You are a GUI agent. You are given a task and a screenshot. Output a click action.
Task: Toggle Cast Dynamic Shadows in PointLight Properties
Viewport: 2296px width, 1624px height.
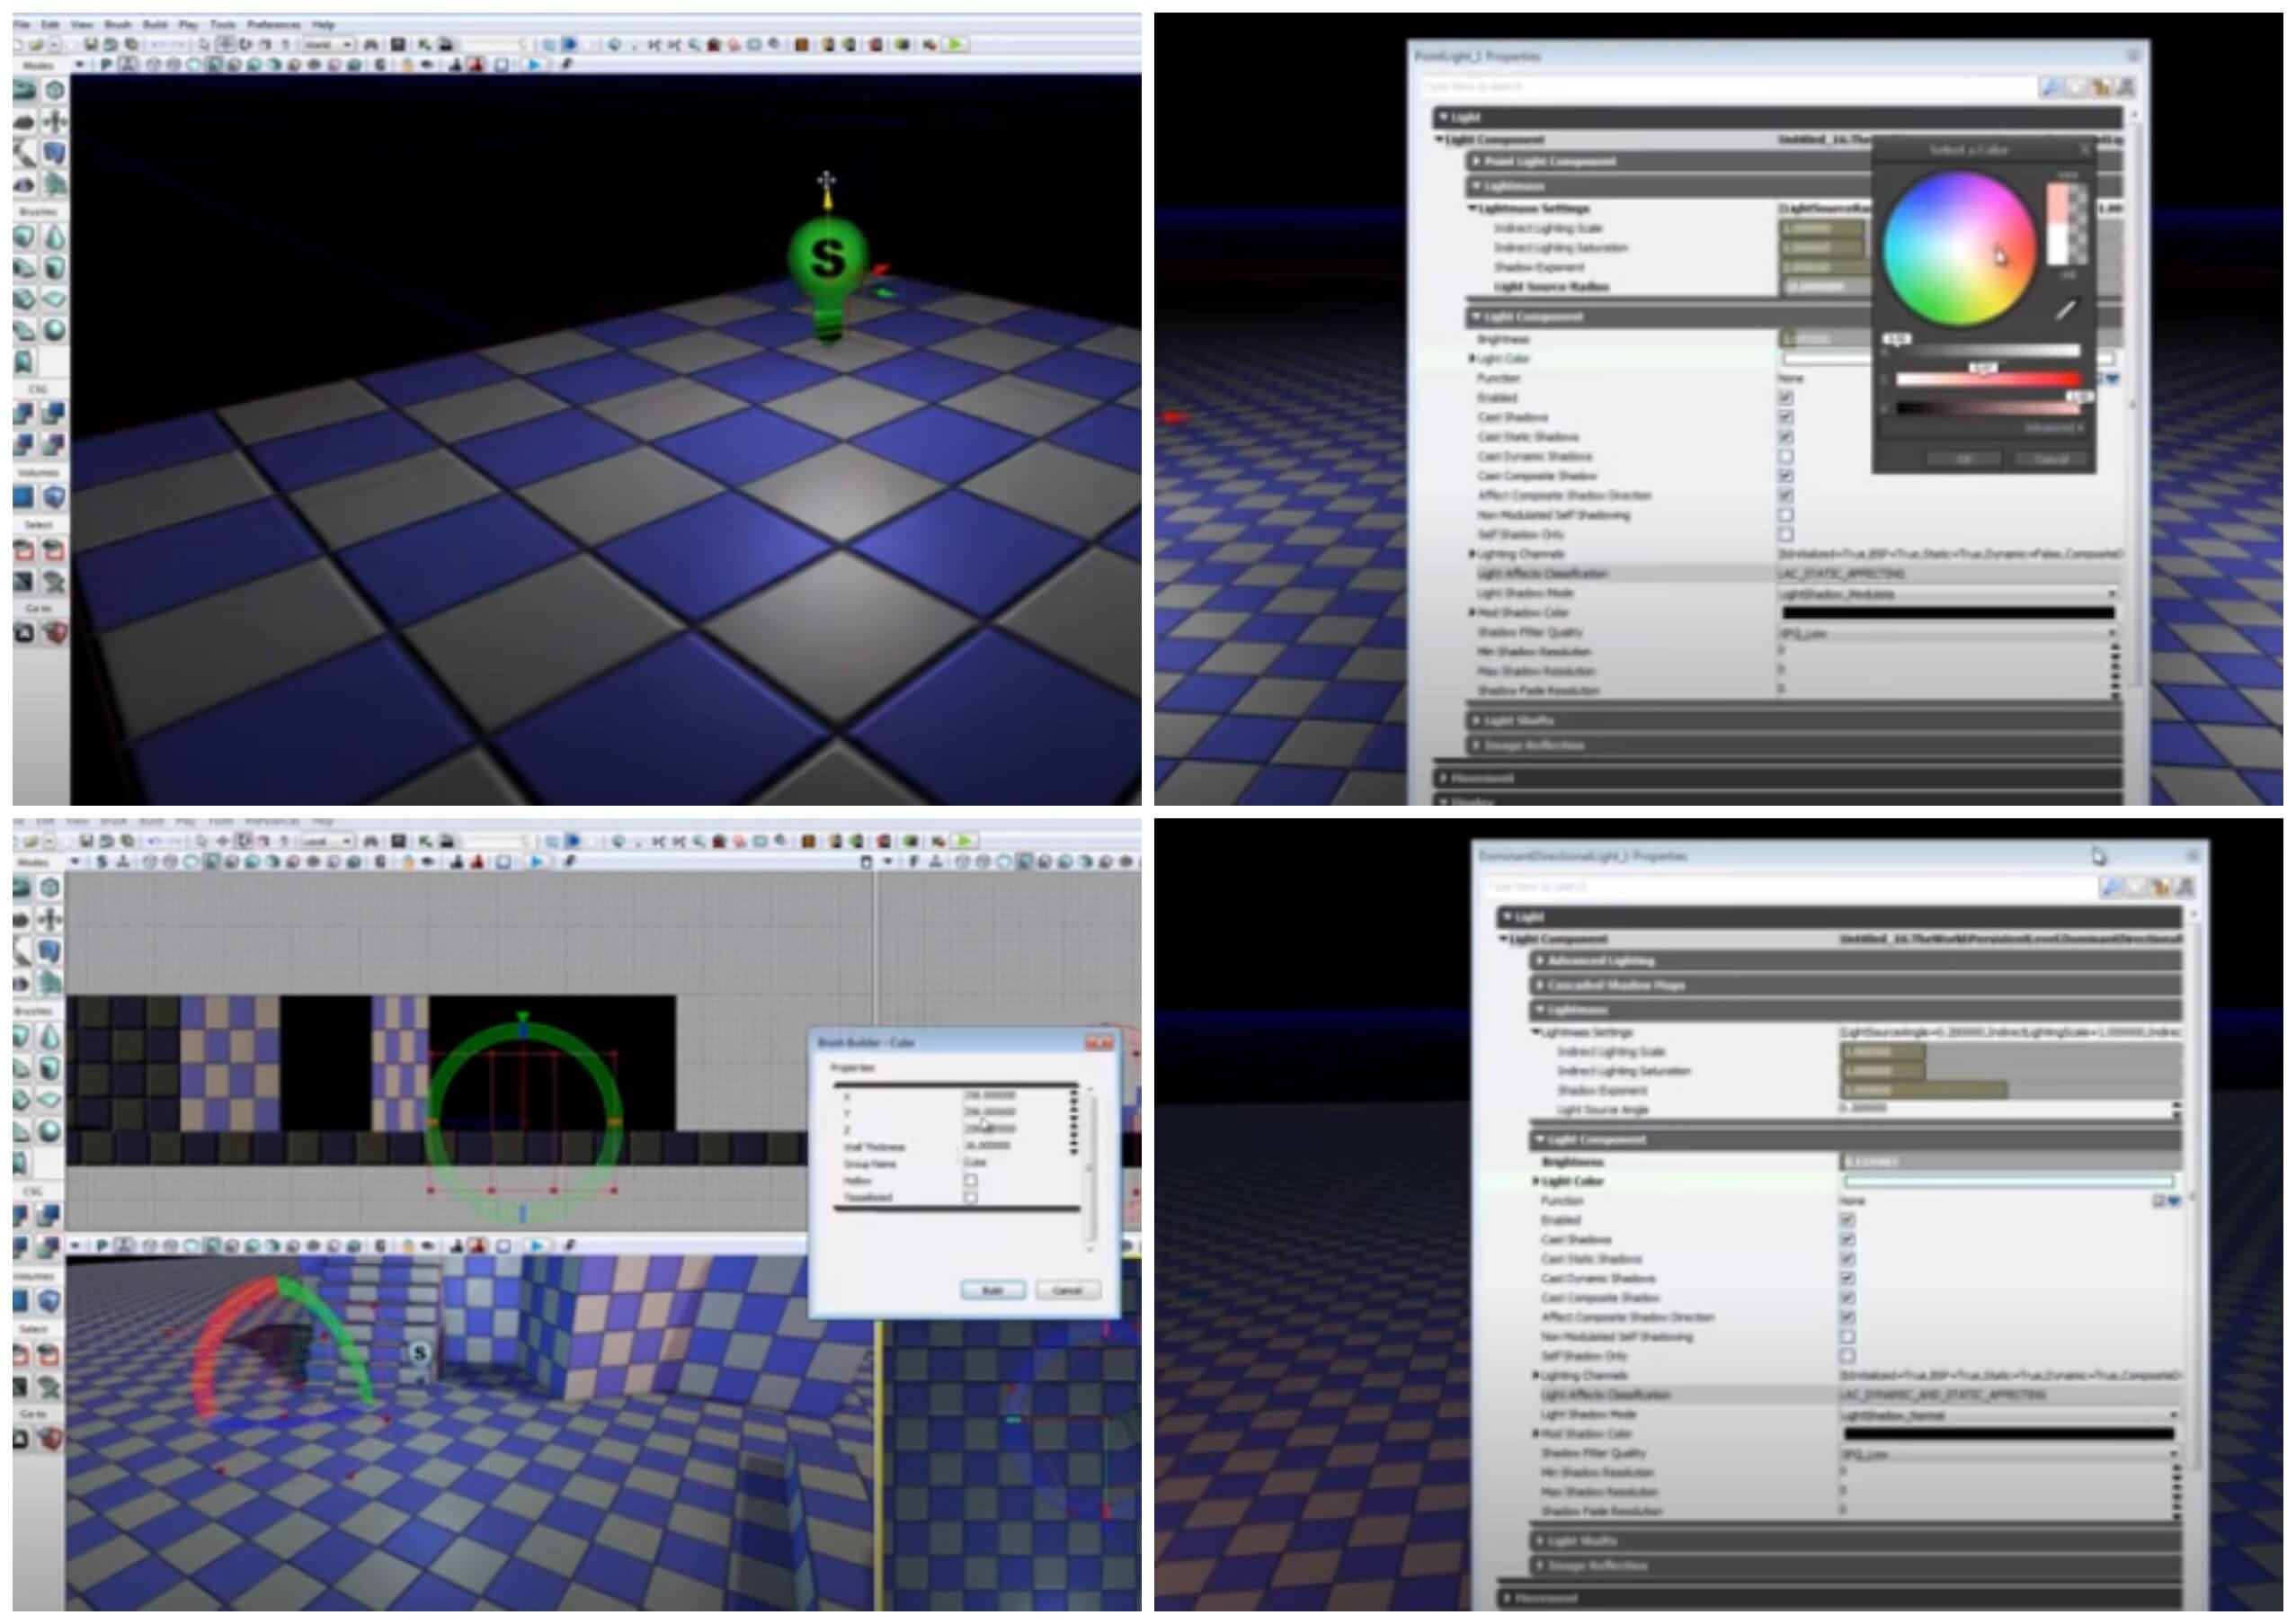(x=1786, y=456)
